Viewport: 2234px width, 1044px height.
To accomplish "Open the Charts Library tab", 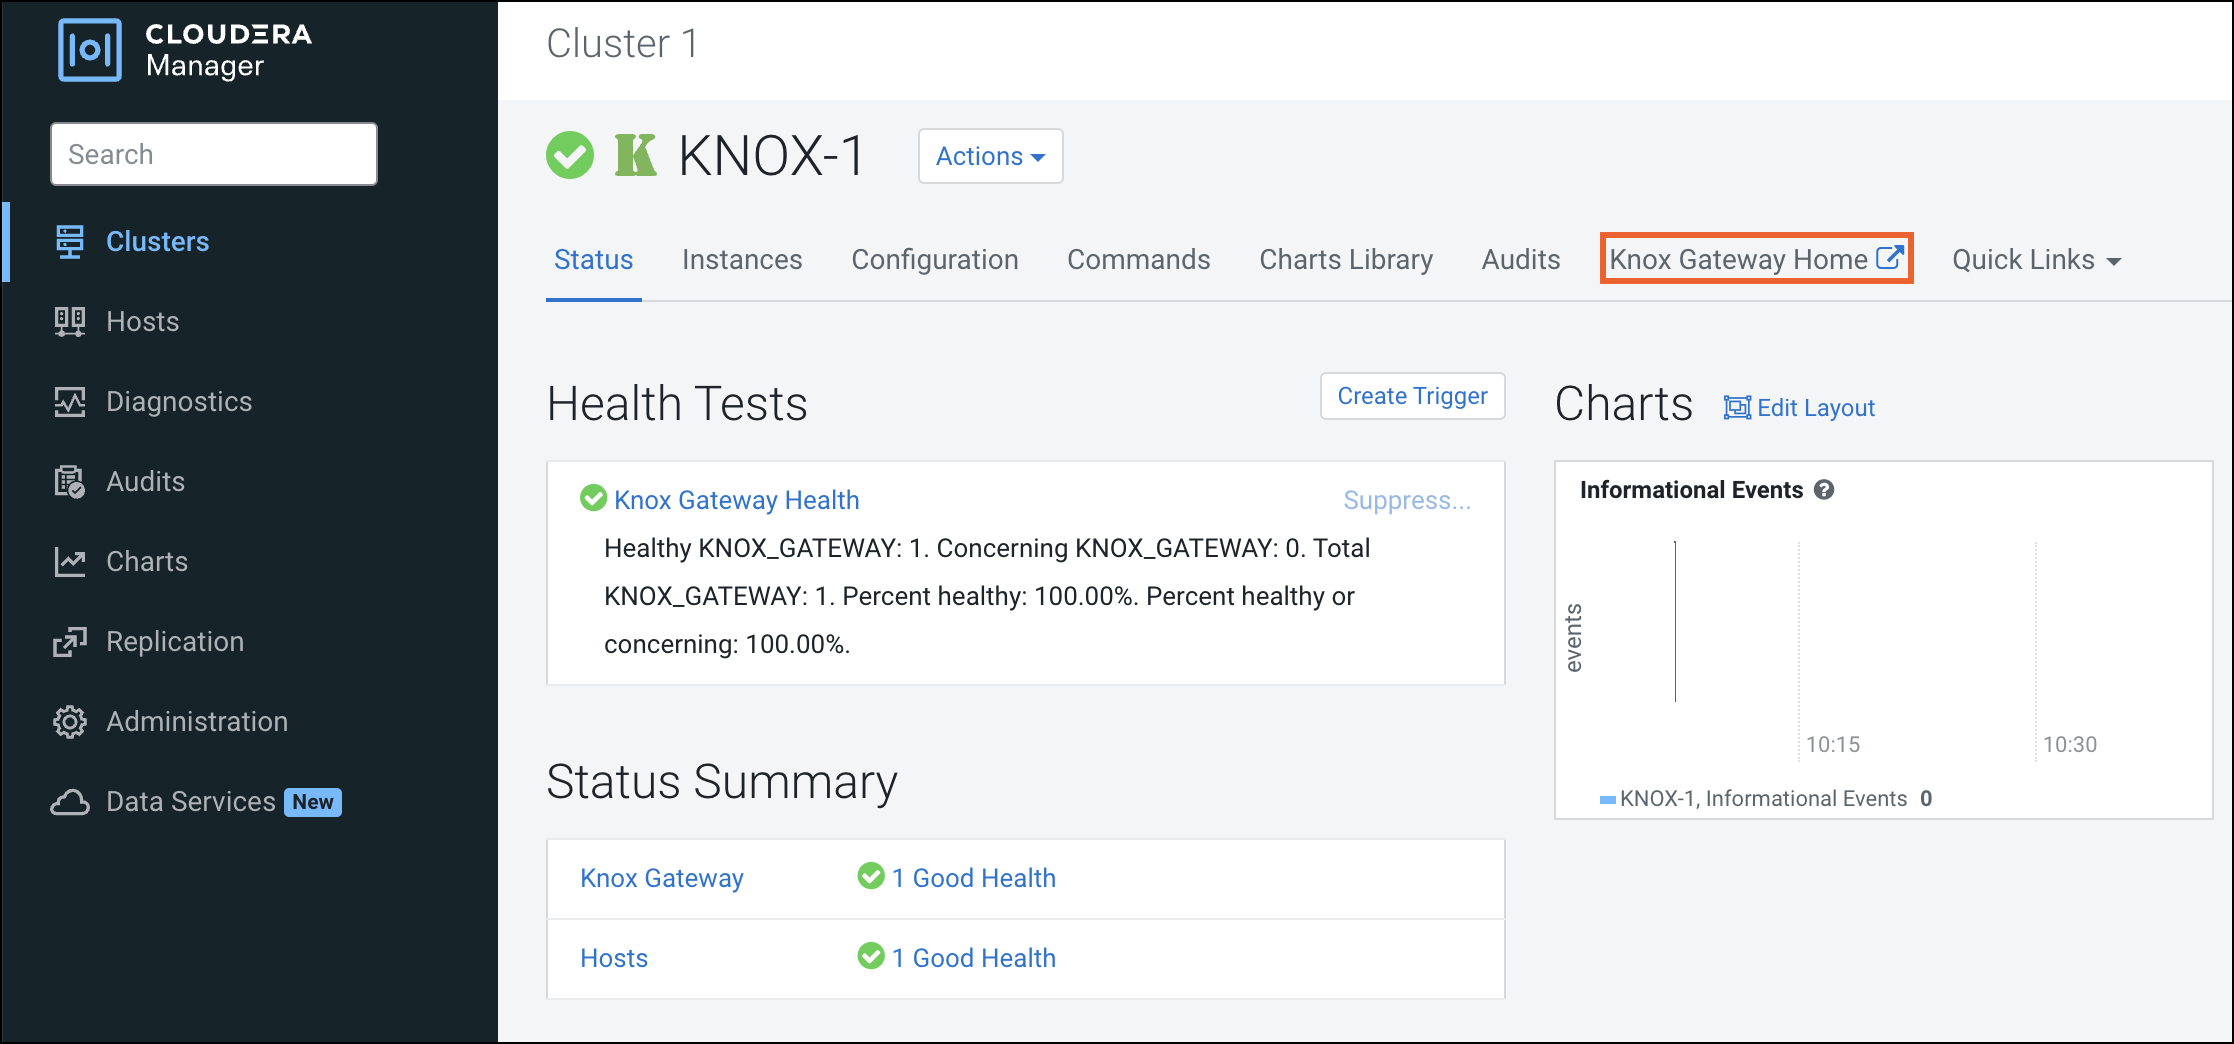I will (1346, 260).
